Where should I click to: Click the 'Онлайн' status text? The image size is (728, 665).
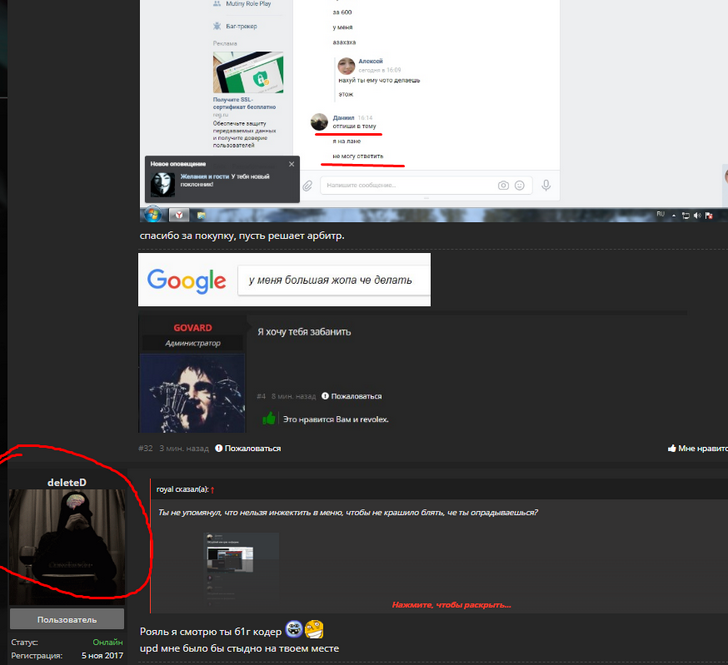pos(108,642)
